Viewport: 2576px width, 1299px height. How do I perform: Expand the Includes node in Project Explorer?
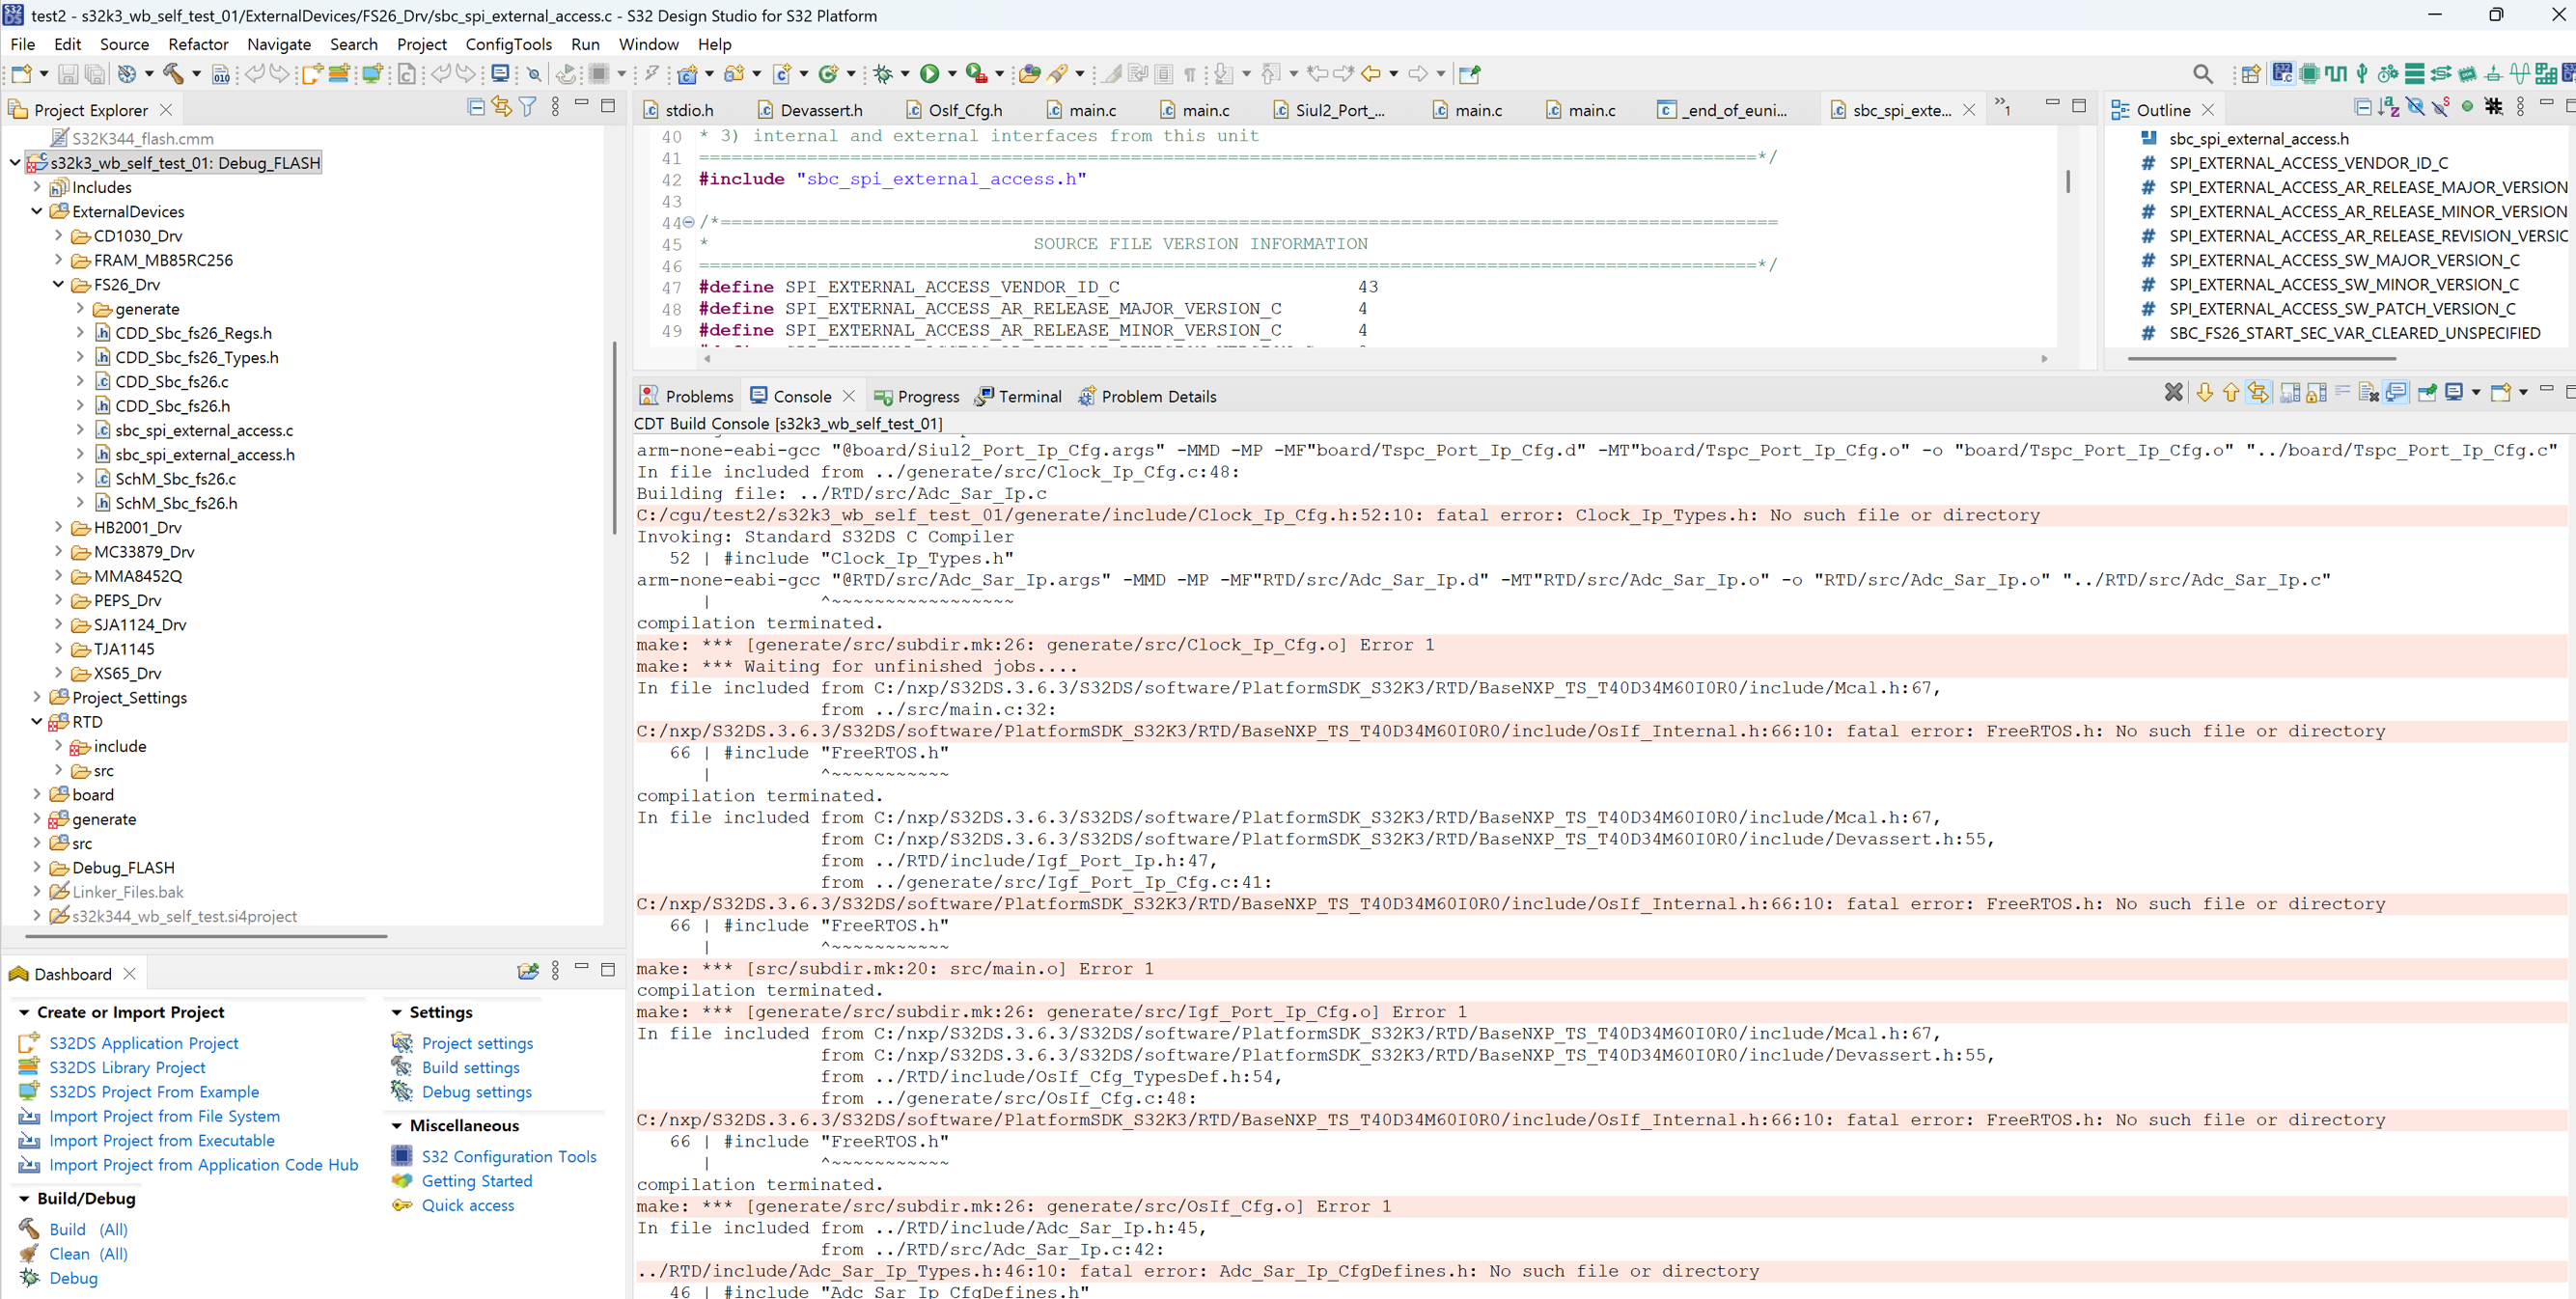pos(37,187)
